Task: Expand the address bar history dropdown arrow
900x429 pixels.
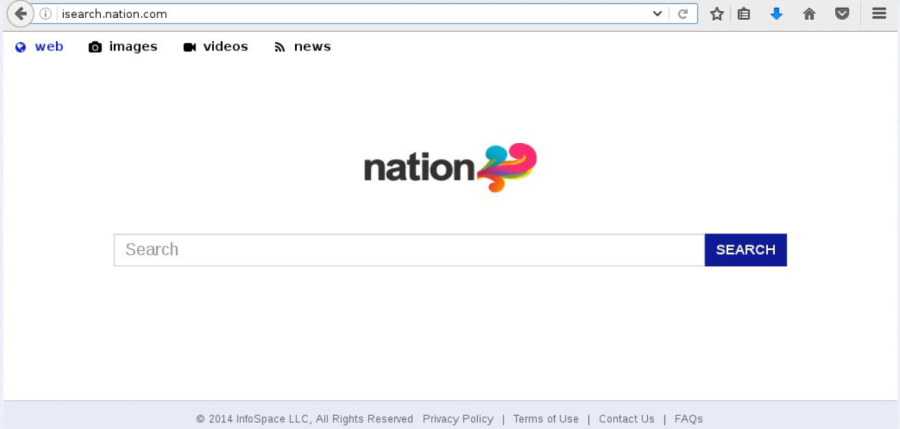Action: tap(657, 14)
